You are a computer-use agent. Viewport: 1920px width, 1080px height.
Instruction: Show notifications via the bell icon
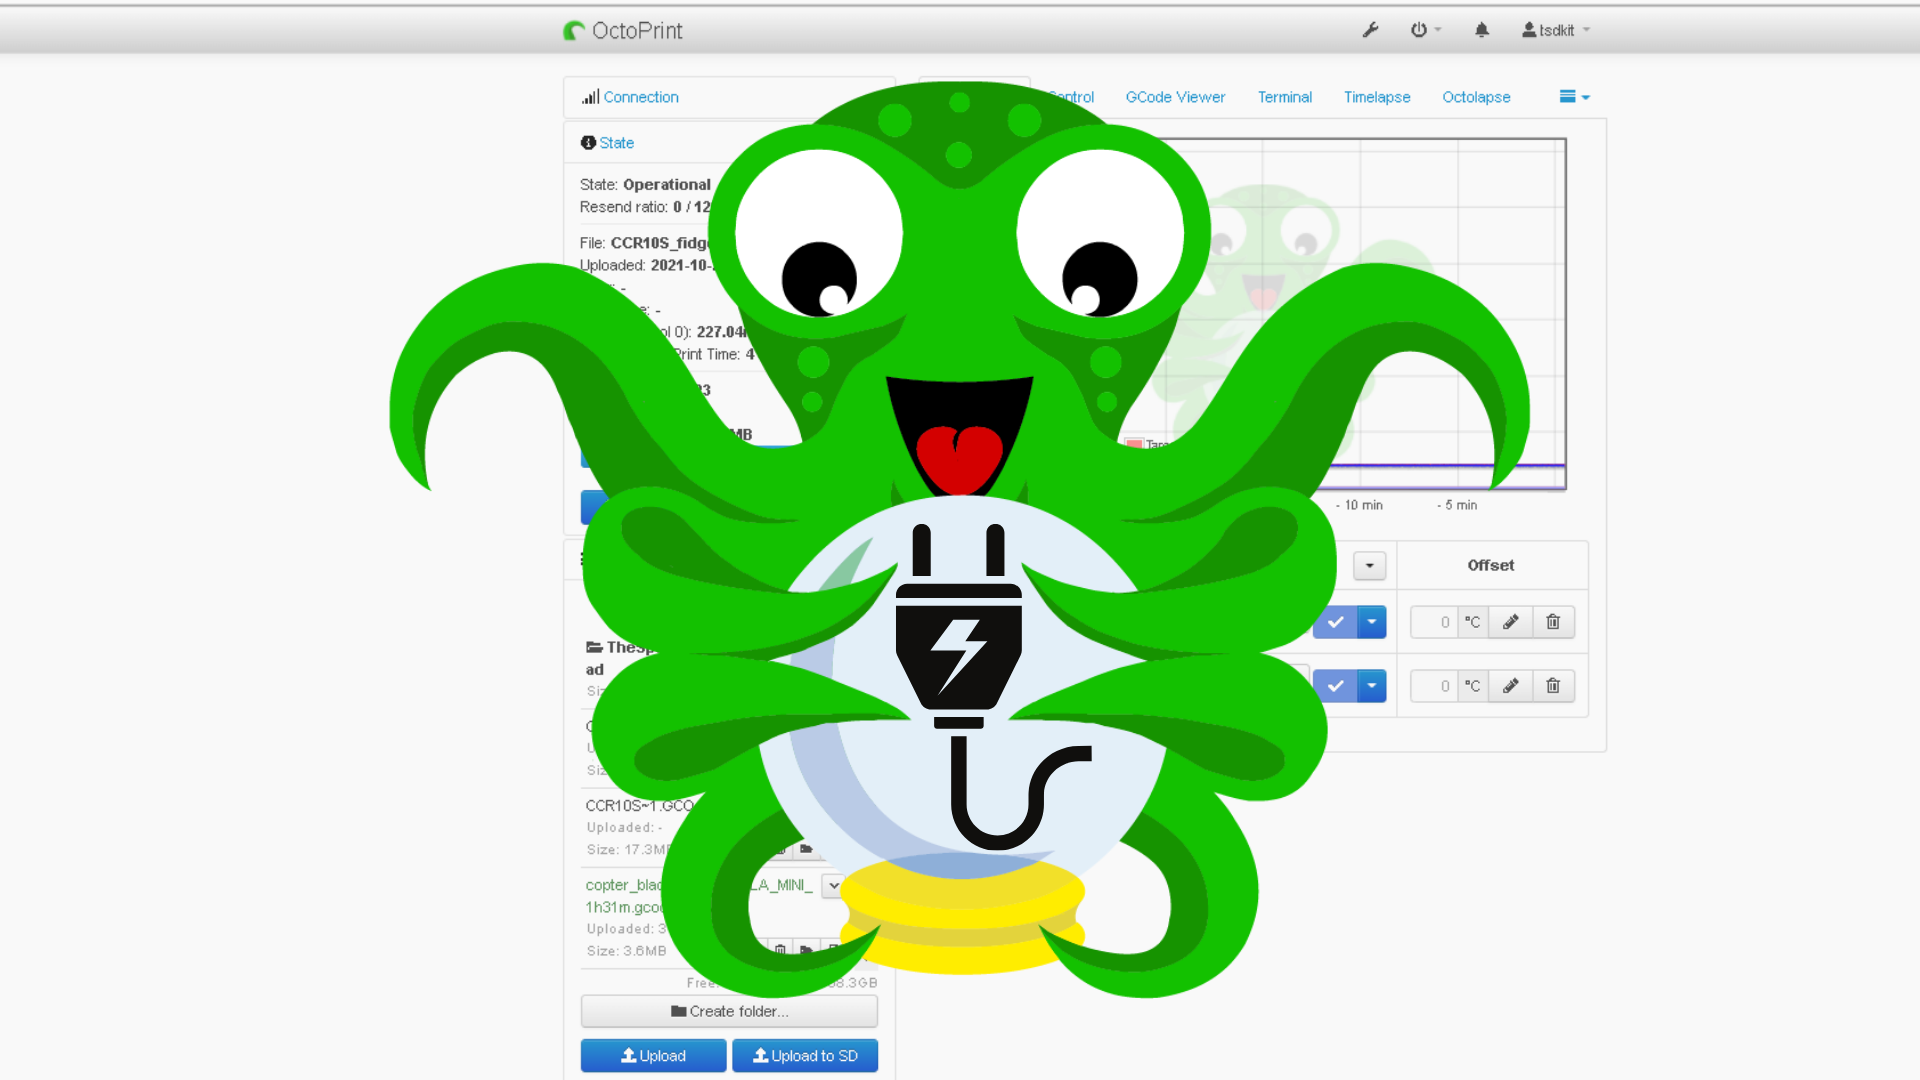pyautogui.click(x=1482, y=30)
